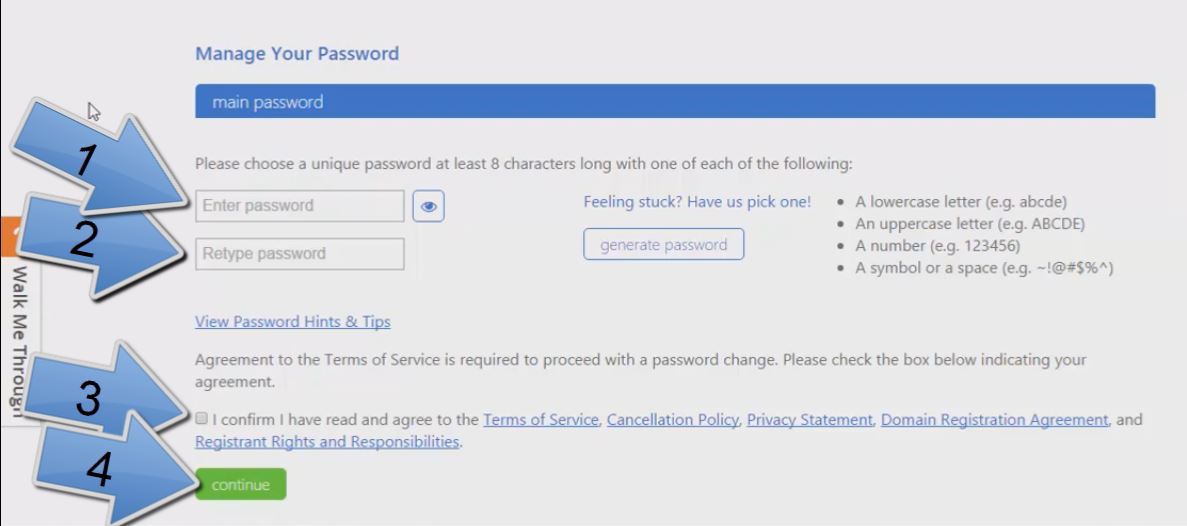Check the Terms of Service agreement checkbox
Screen dimensions: 1187x526
pyautogui.click(x=201, y=419)
